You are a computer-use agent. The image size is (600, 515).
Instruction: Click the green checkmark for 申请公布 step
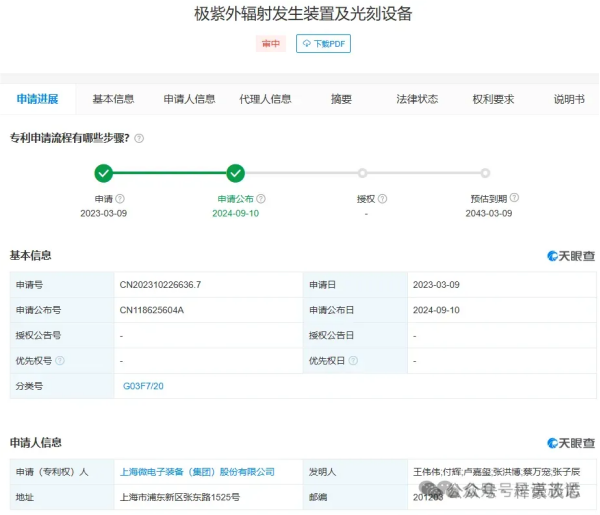pyautogui.click(x=235, y=173)
